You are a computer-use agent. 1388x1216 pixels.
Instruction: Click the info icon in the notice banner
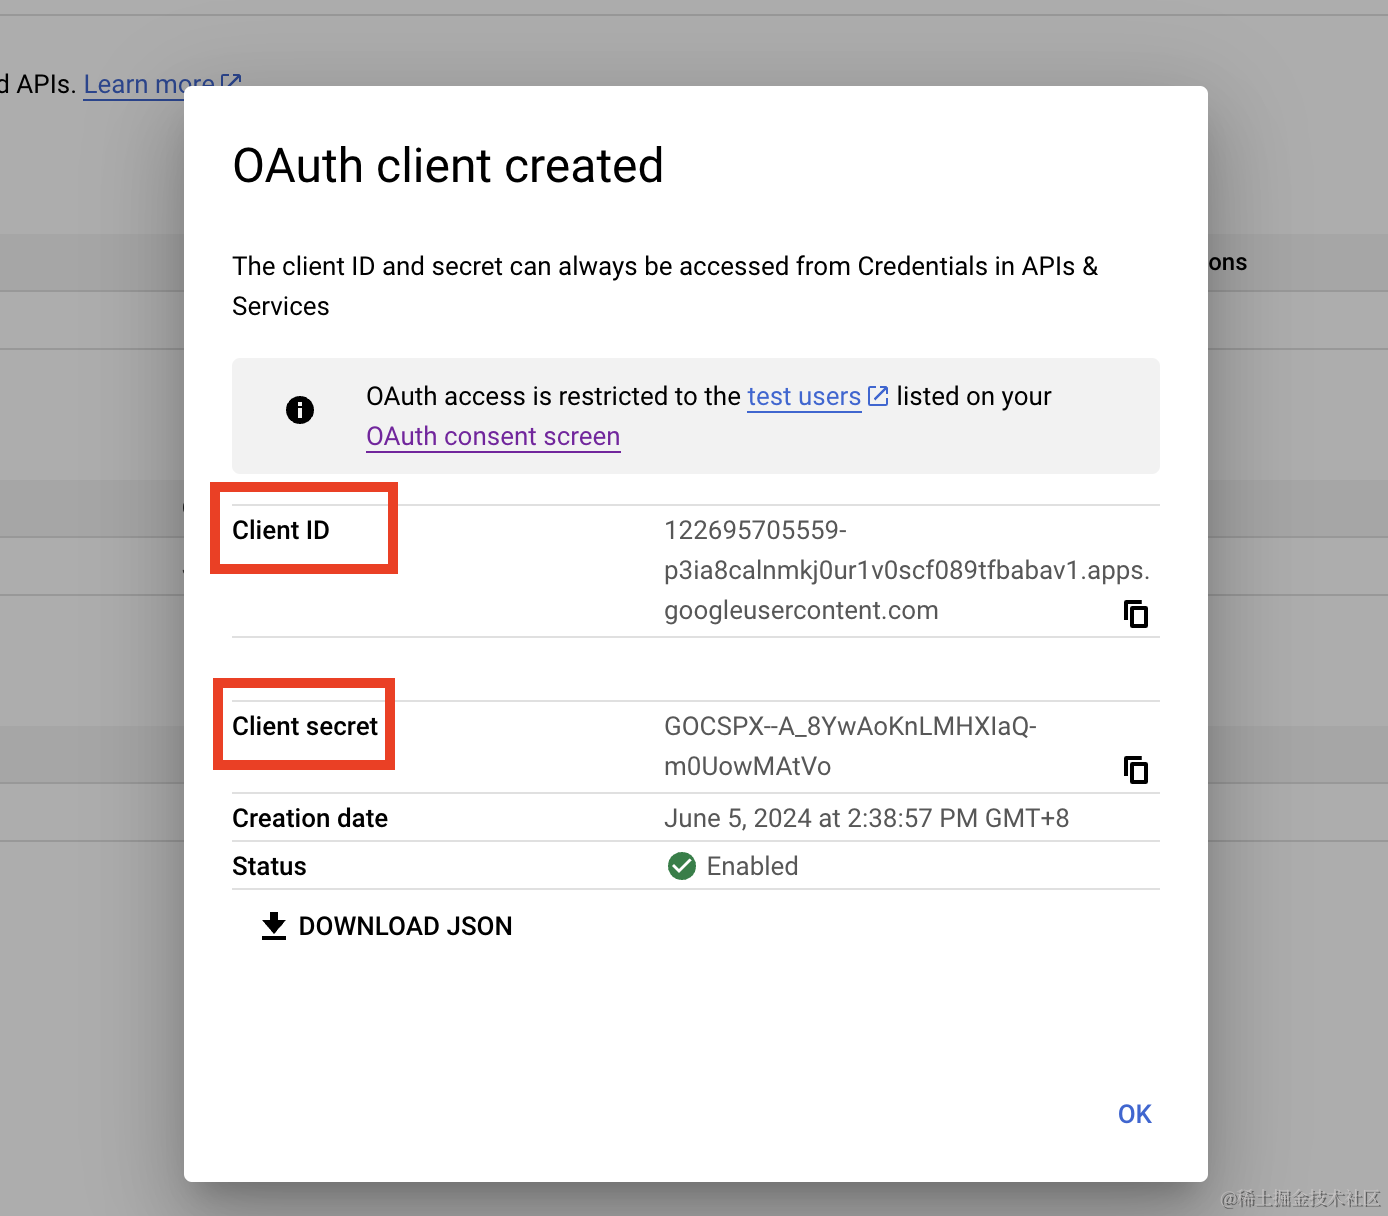[x=300, y=410]
